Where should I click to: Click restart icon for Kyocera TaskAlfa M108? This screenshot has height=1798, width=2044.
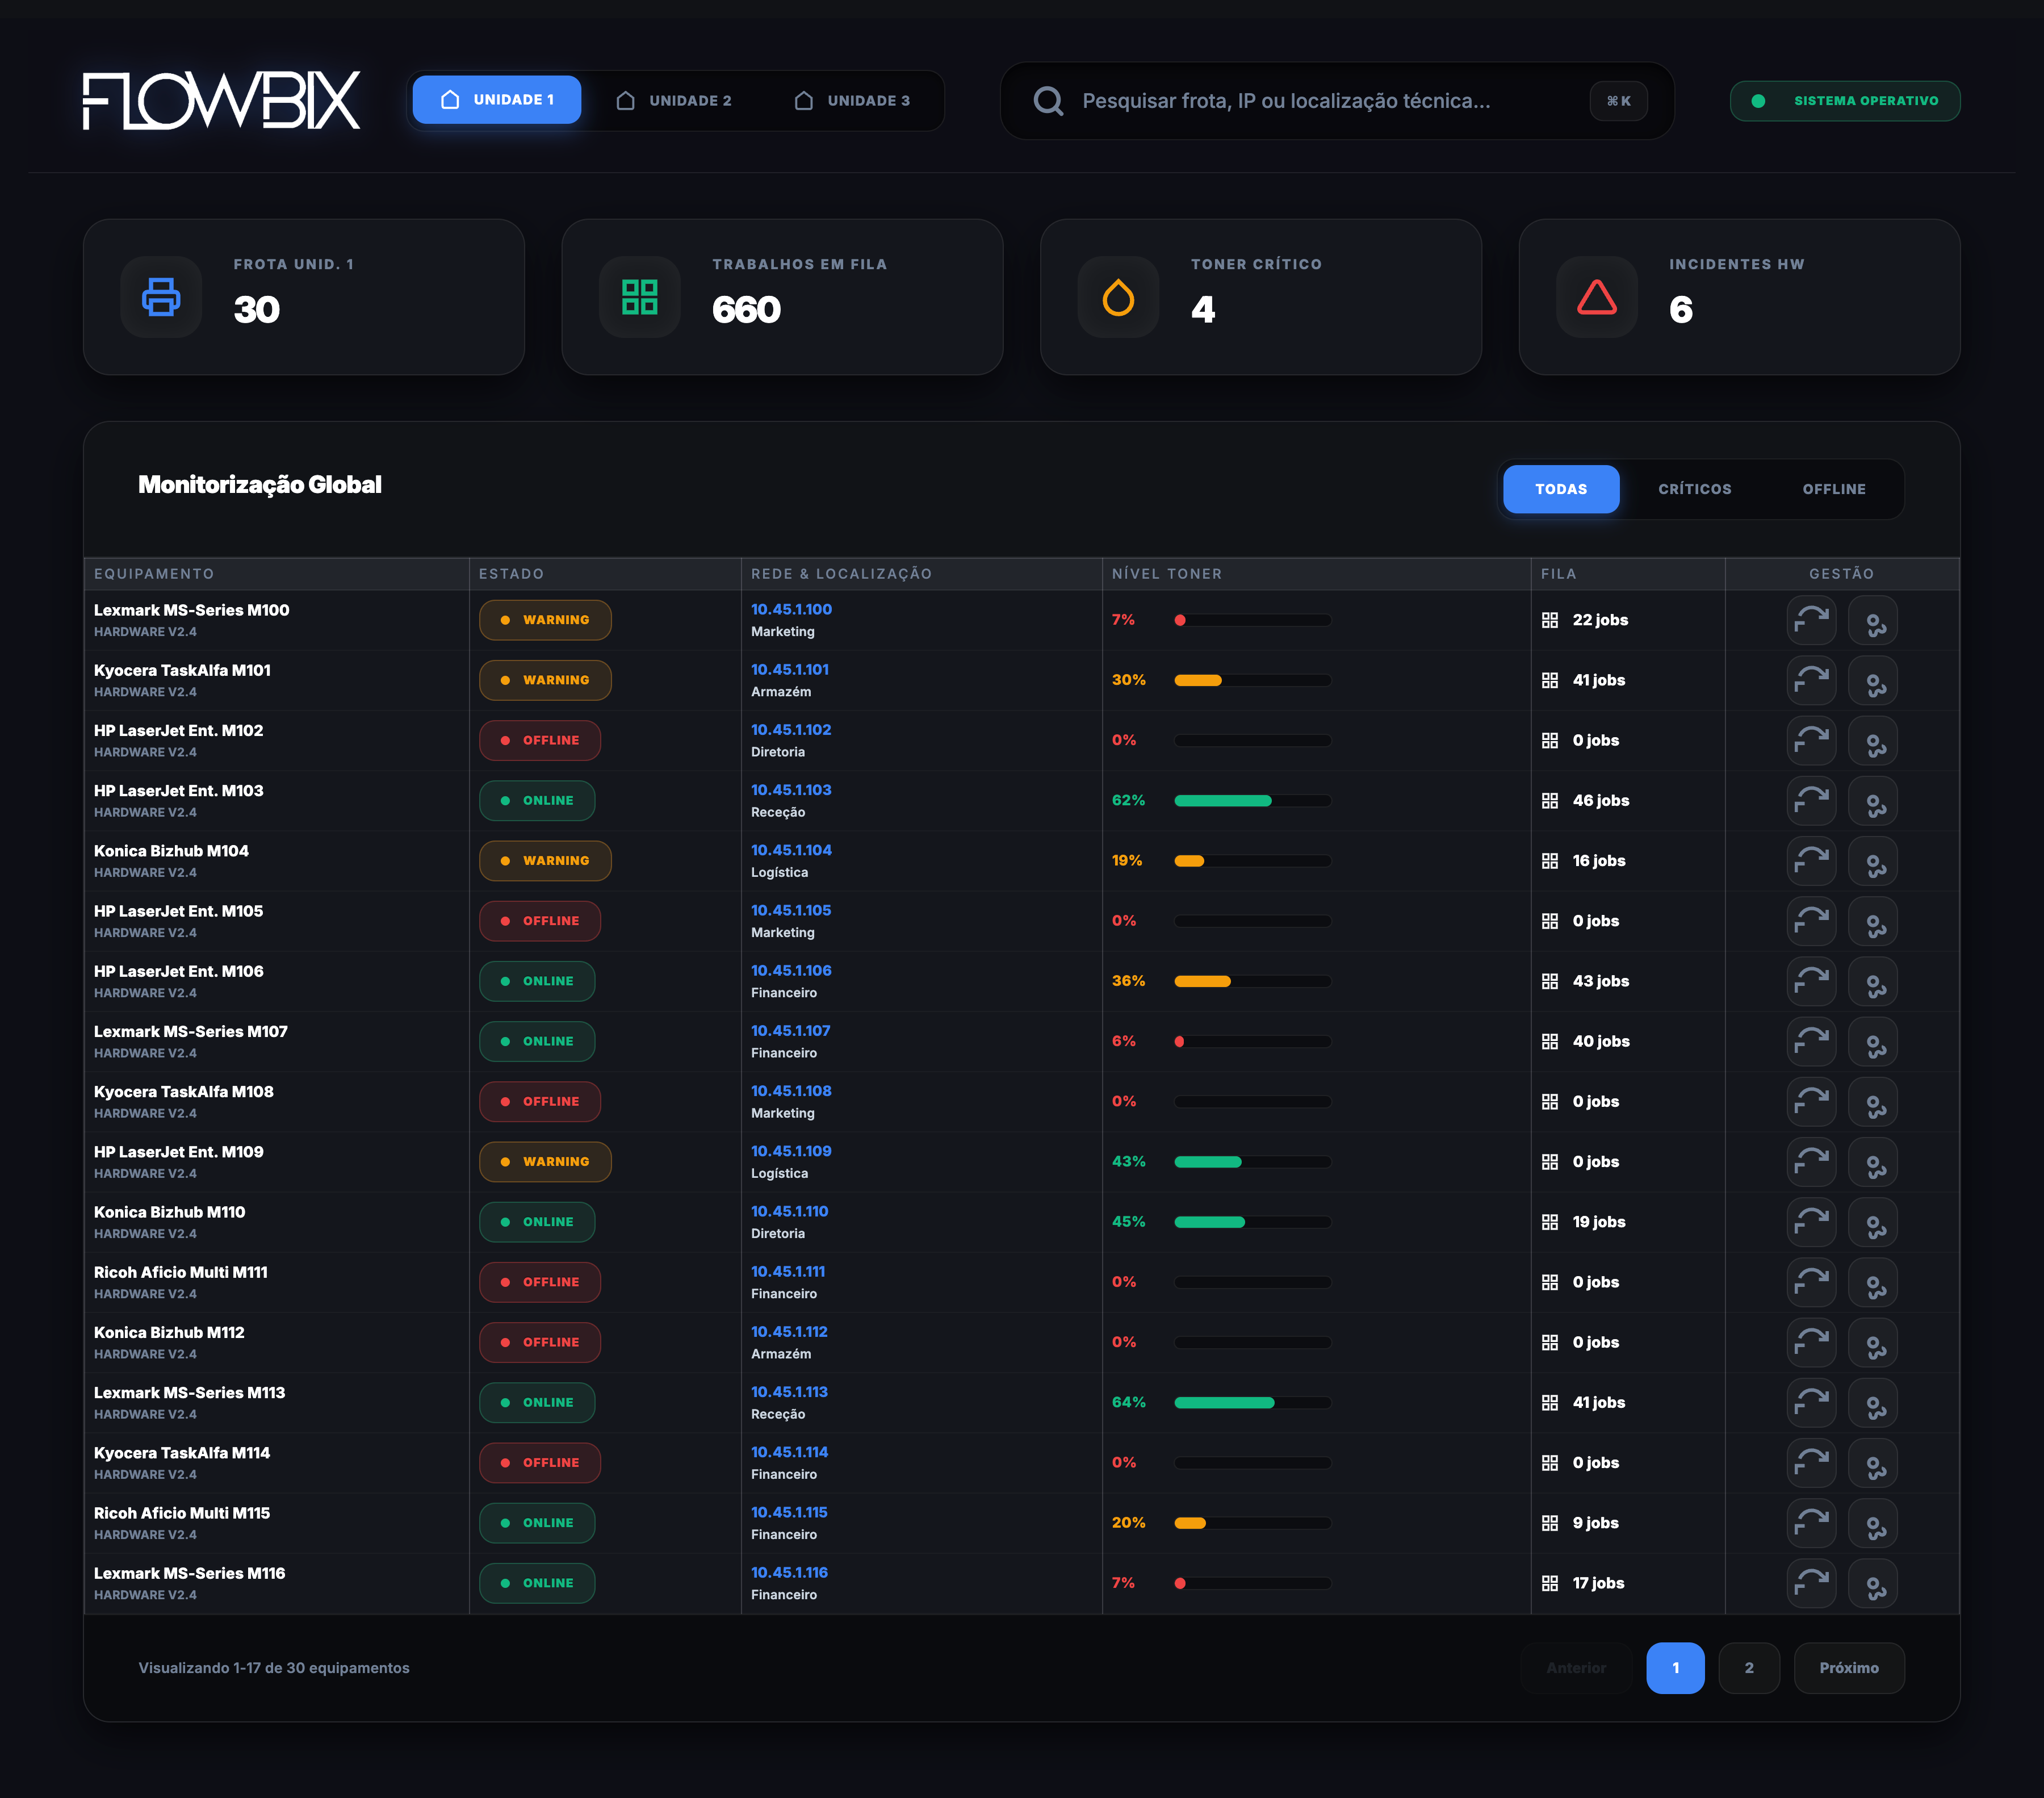pos(1811,1102)
